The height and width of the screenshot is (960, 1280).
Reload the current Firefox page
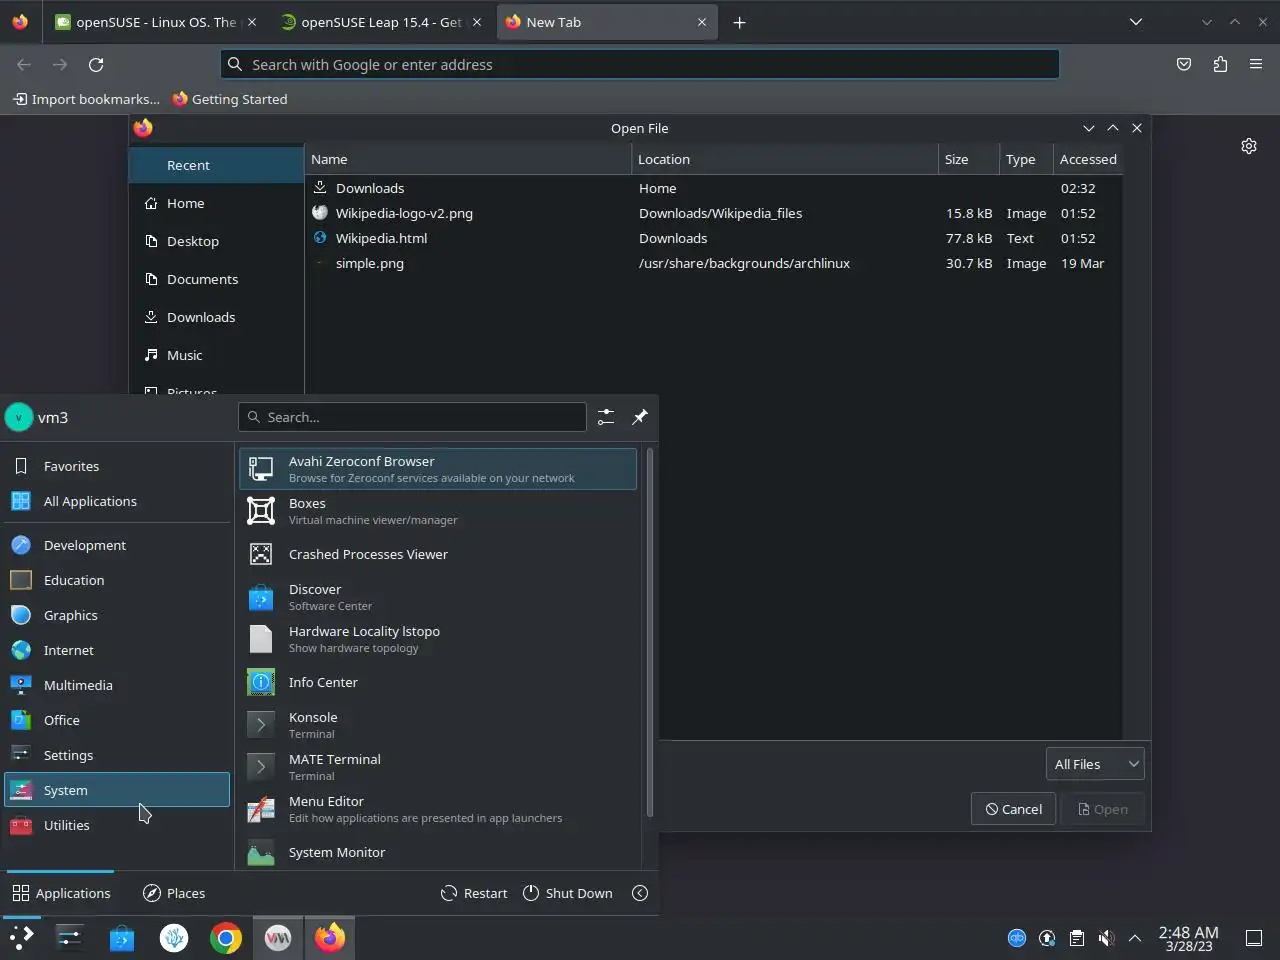(96, 64)
